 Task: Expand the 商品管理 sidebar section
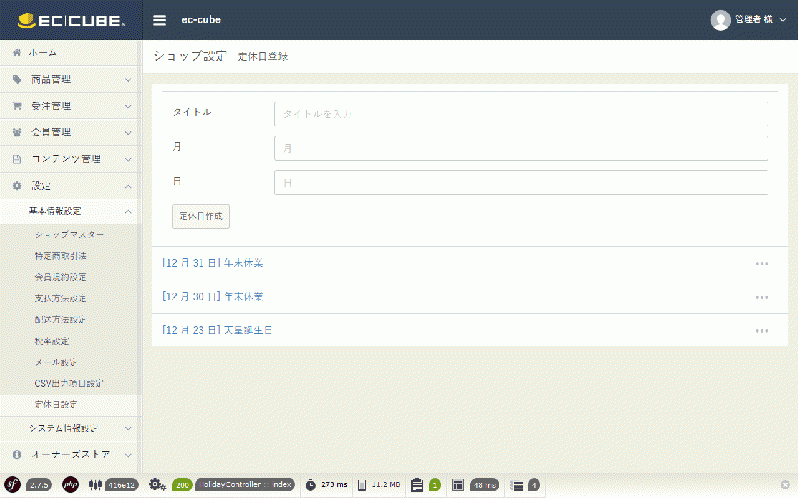pos(70,79)
